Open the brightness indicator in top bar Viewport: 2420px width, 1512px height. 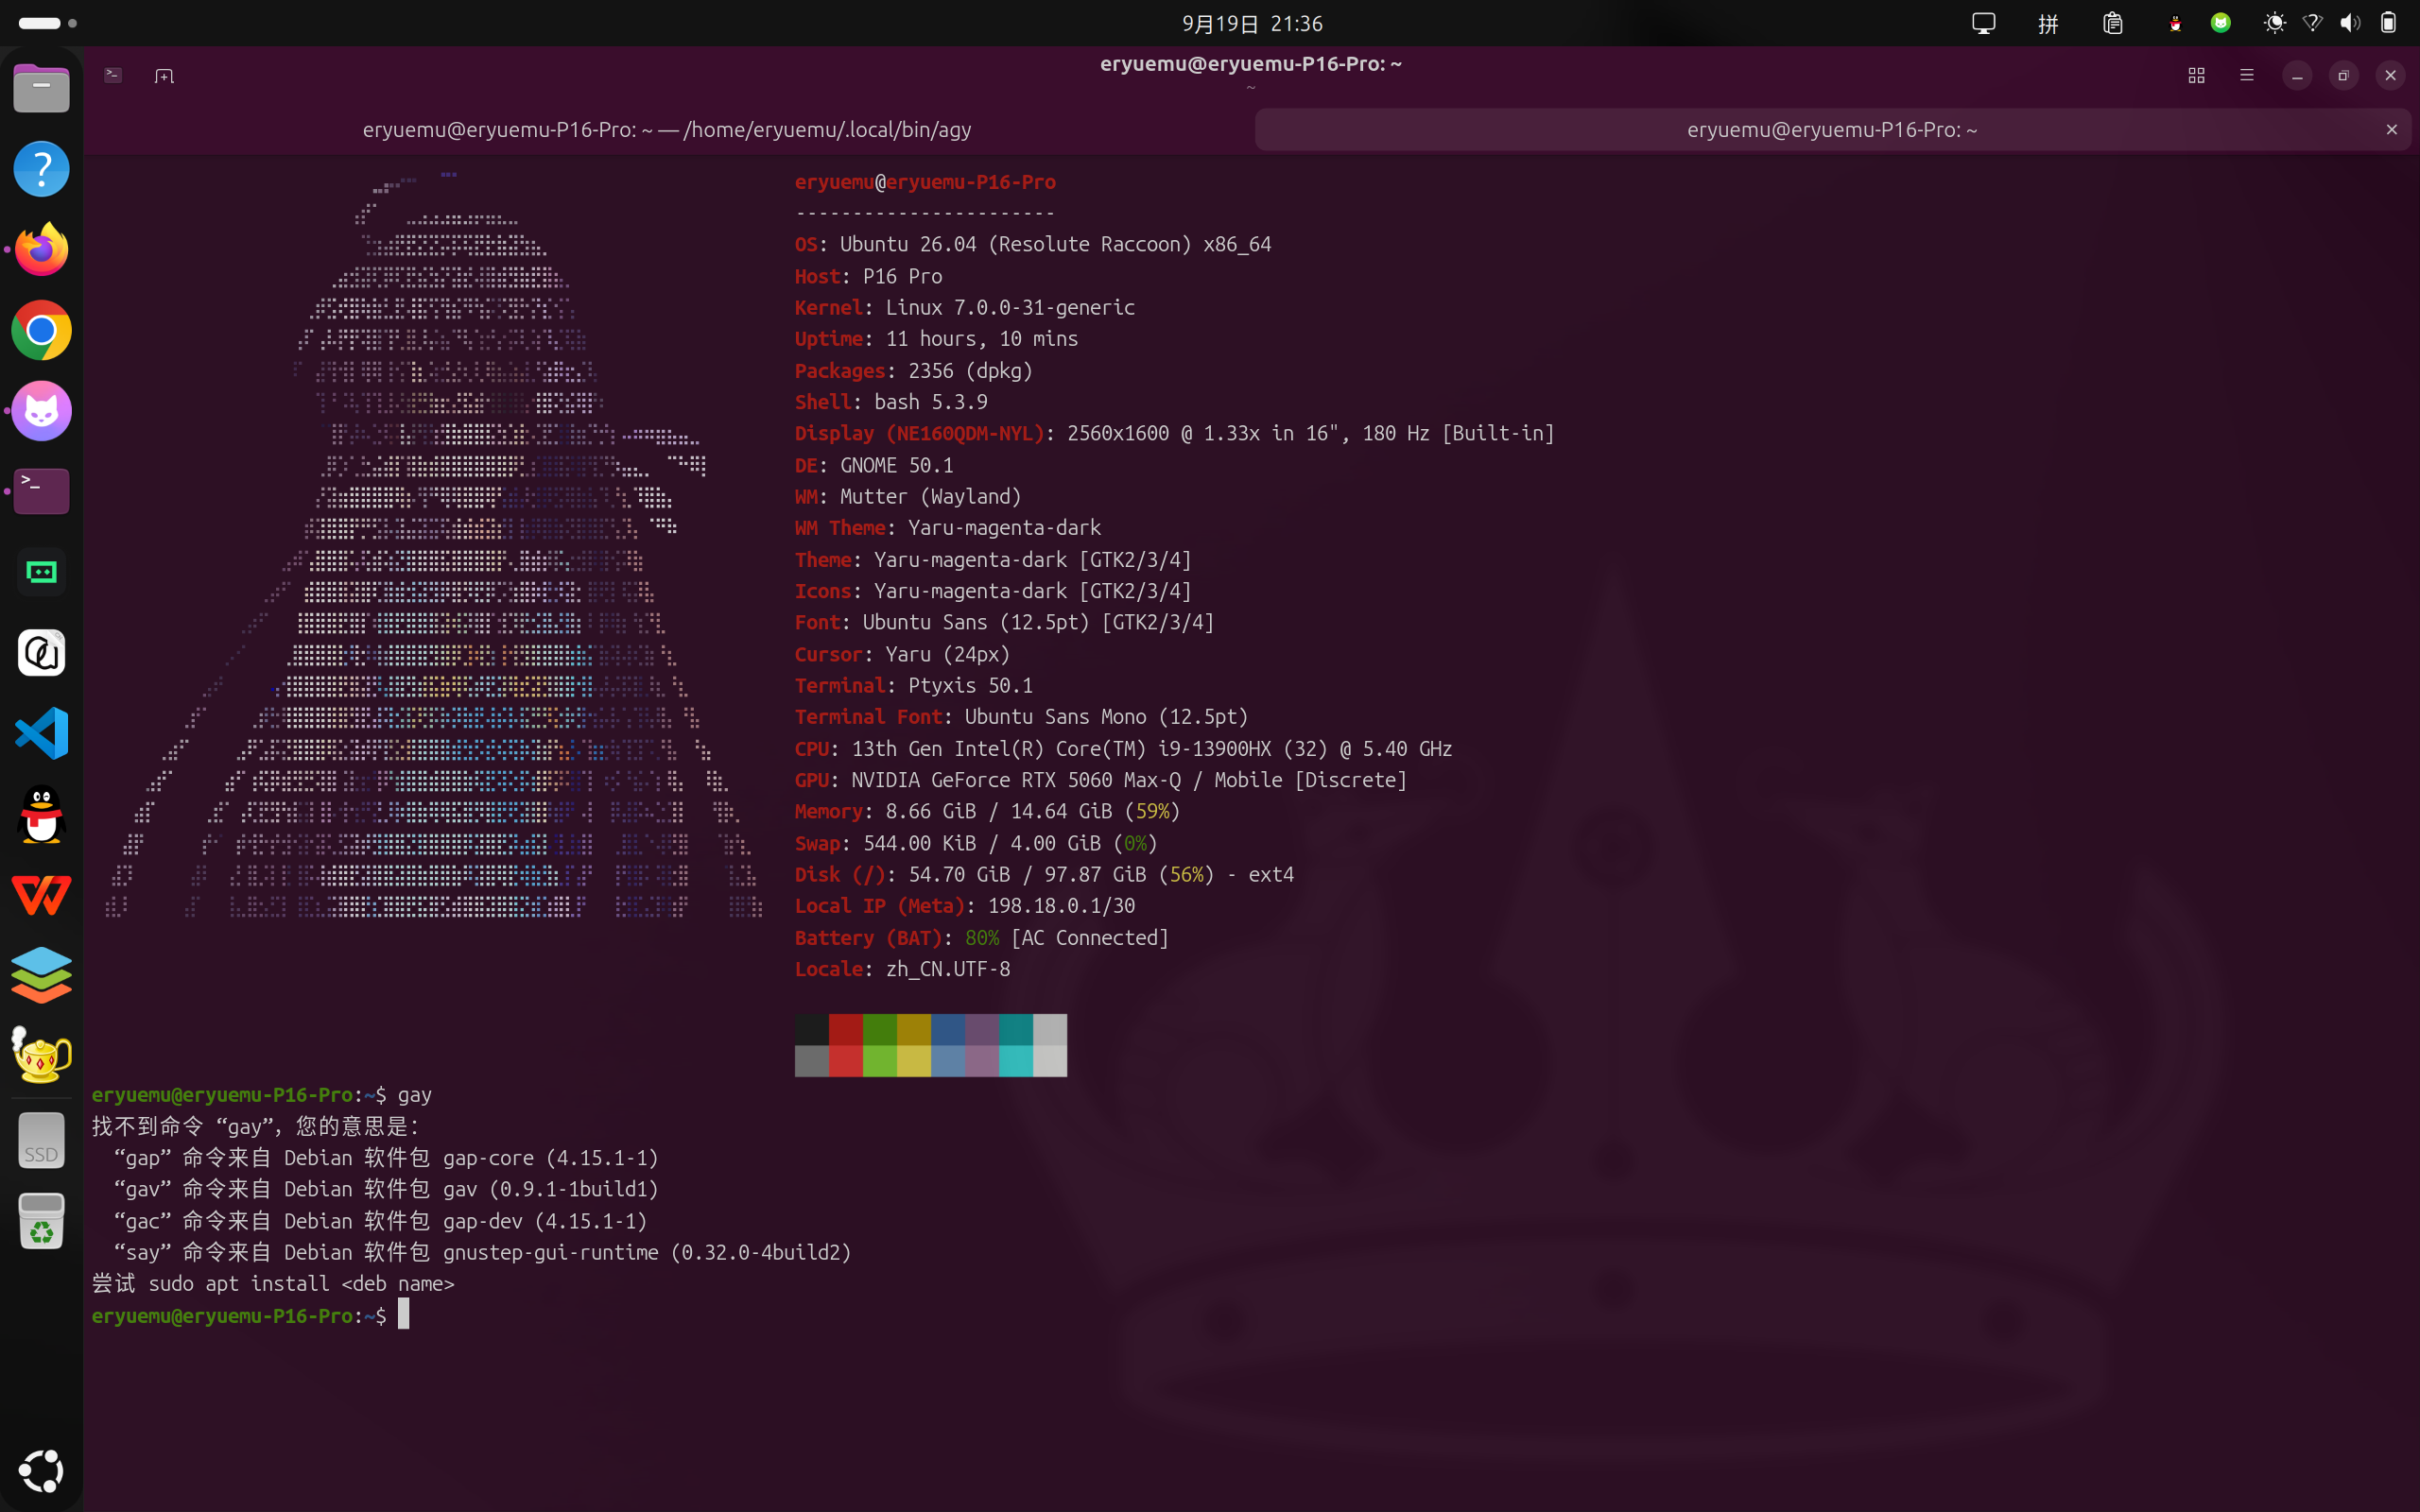click(x=2275, y=23)
